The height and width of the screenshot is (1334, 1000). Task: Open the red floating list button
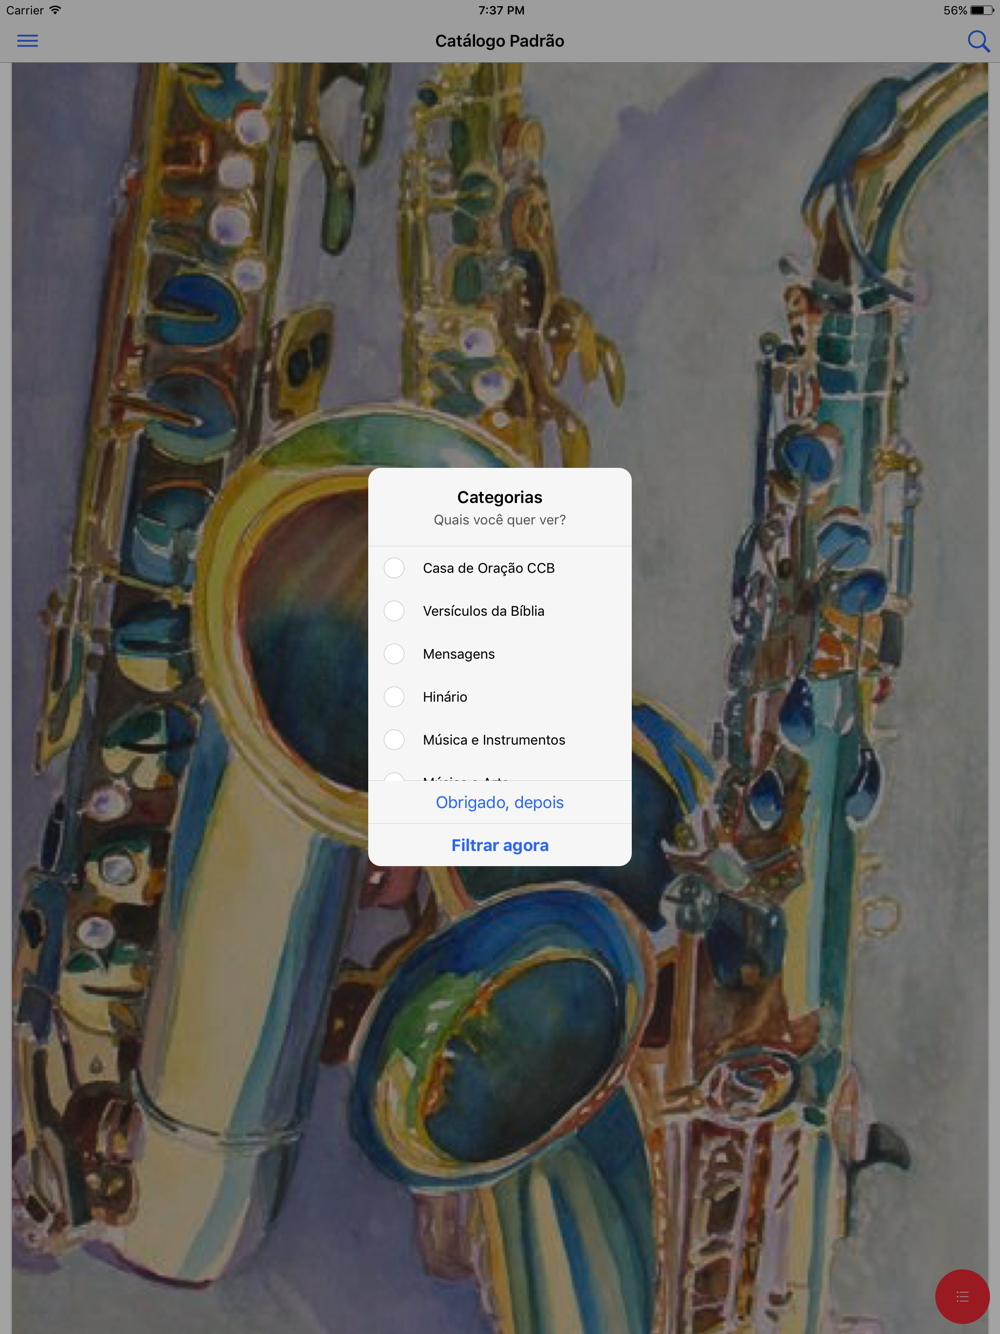[x=962, y=1296]
